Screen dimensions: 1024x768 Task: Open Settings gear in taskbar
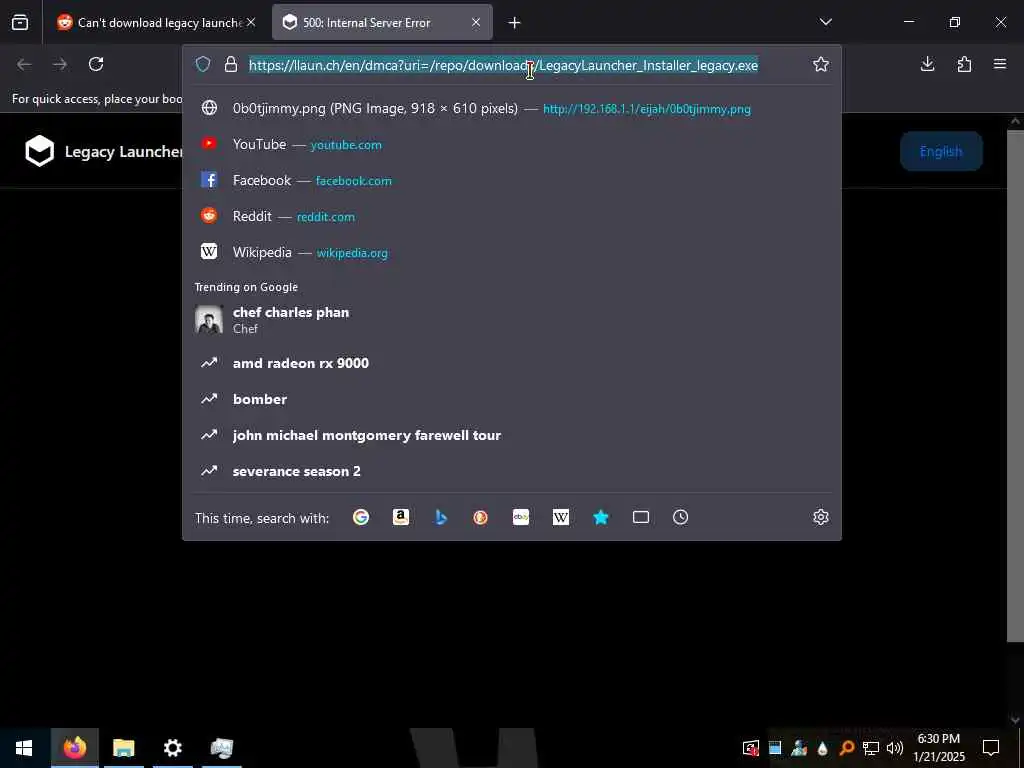pos(172,748)
